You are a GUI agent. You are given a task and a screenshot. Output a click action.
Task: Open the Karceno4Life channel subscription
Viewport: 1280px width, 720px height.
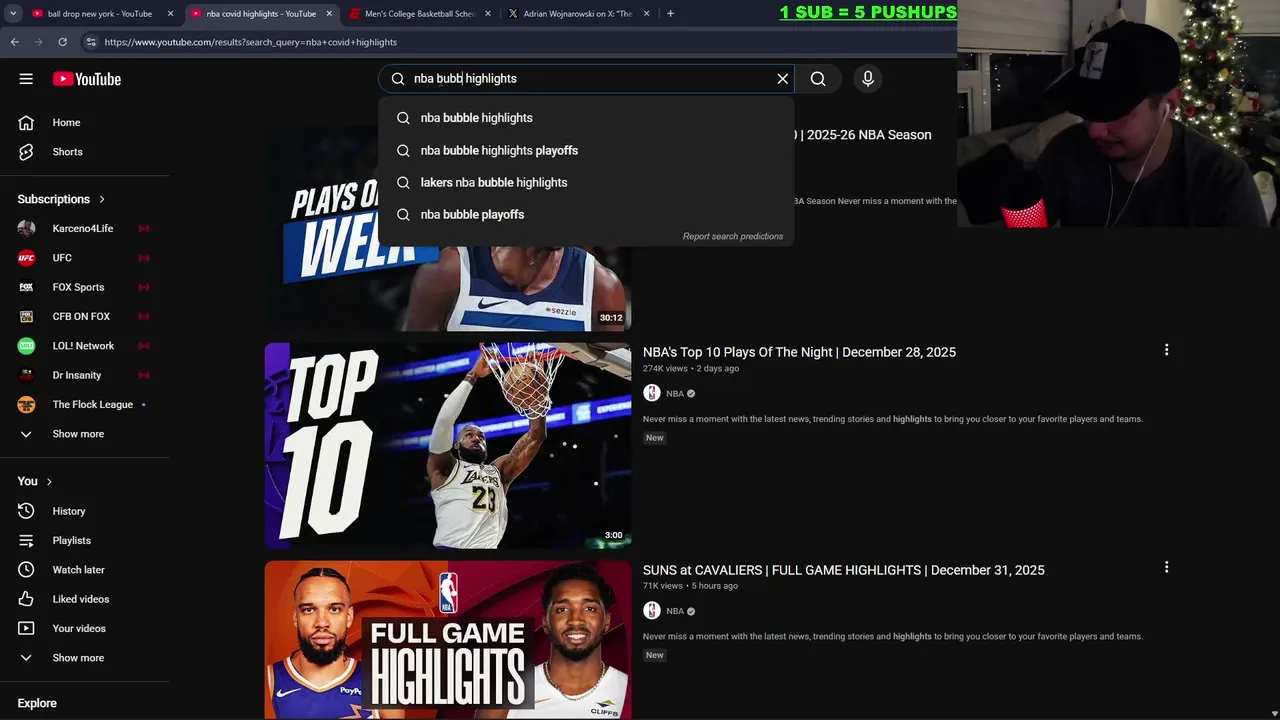[85, 228]
